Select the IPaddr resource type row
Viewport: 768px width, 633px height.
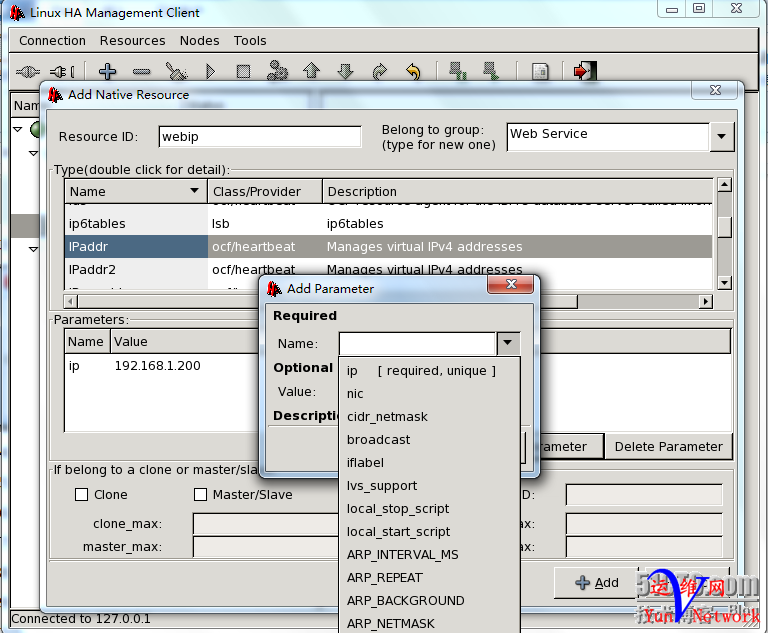coord(388,246)
